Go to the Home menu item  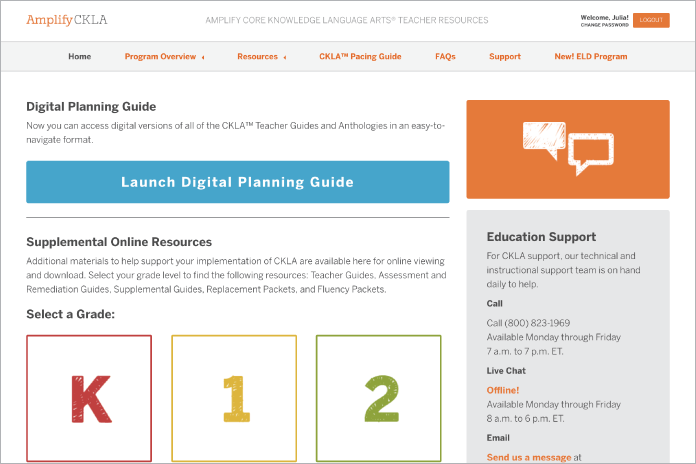tap(79, 56)
